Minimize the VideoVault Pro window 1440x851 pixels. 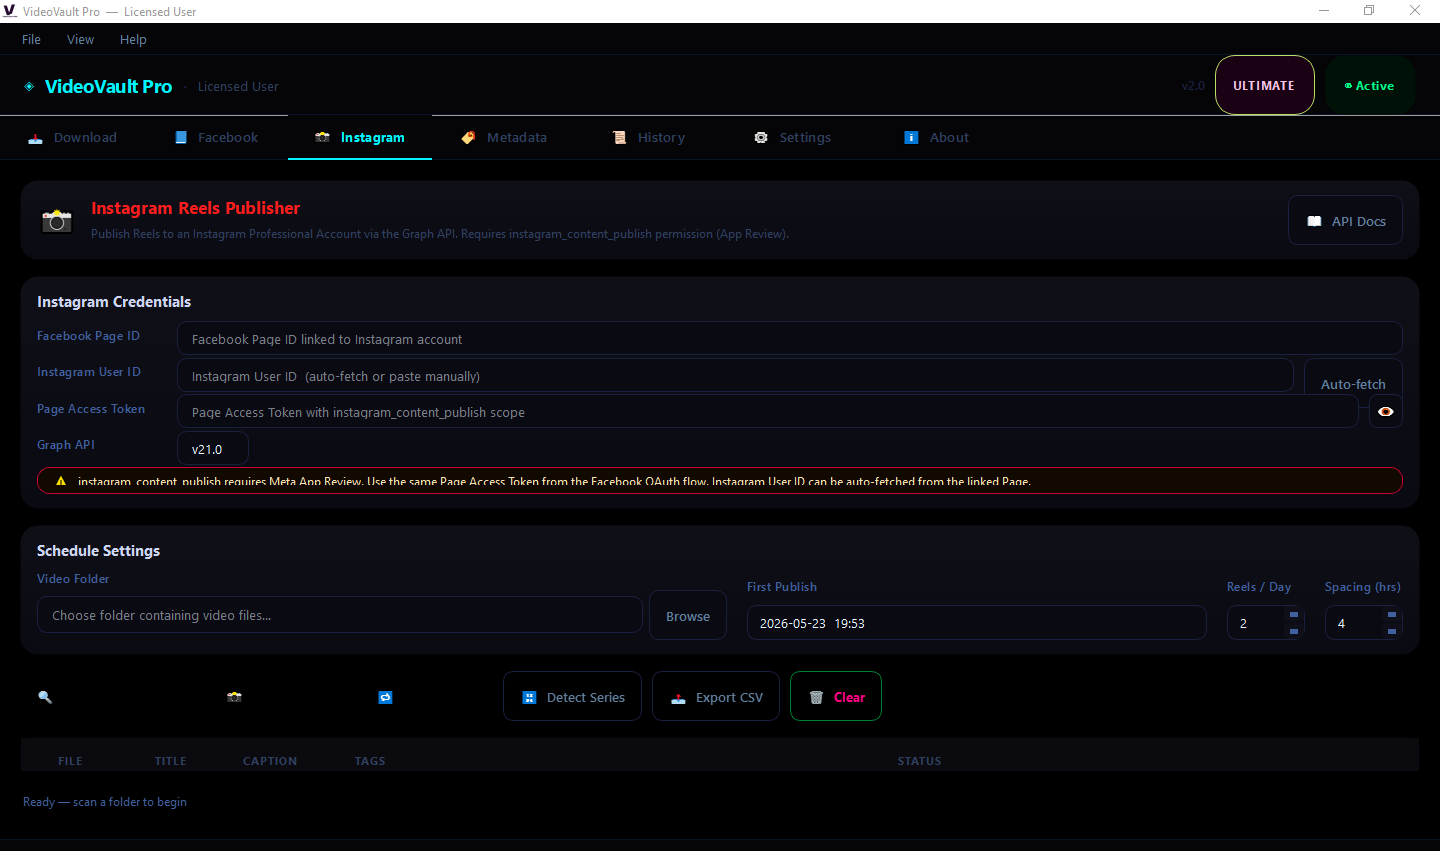(1324, 11)
